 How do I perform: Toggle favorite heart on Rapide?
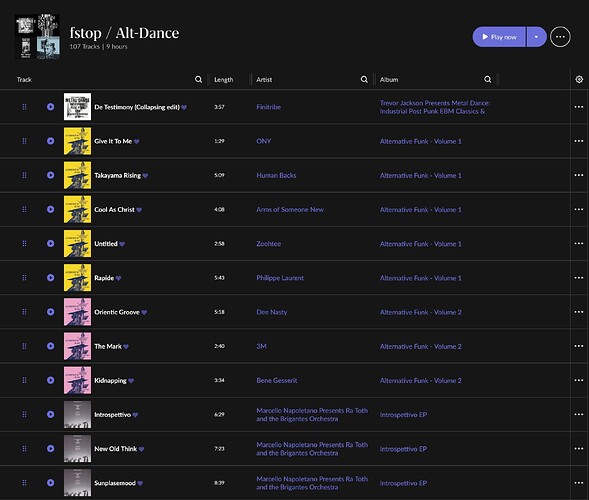119,278
